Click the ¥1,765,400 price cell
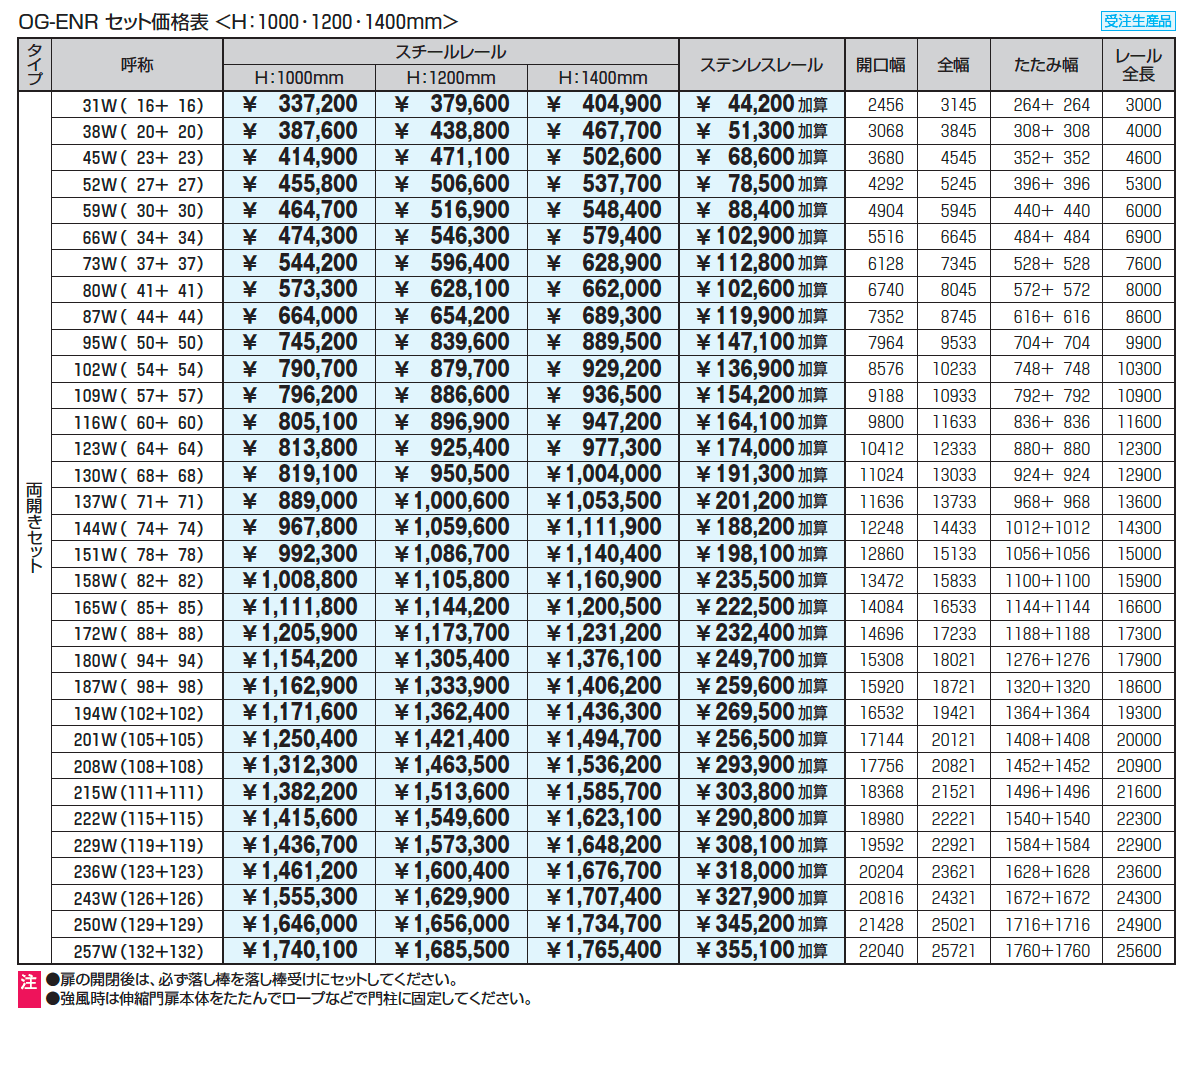Image resolution: width=1200 pixels, height=1066 pixels. click(603, 951)
